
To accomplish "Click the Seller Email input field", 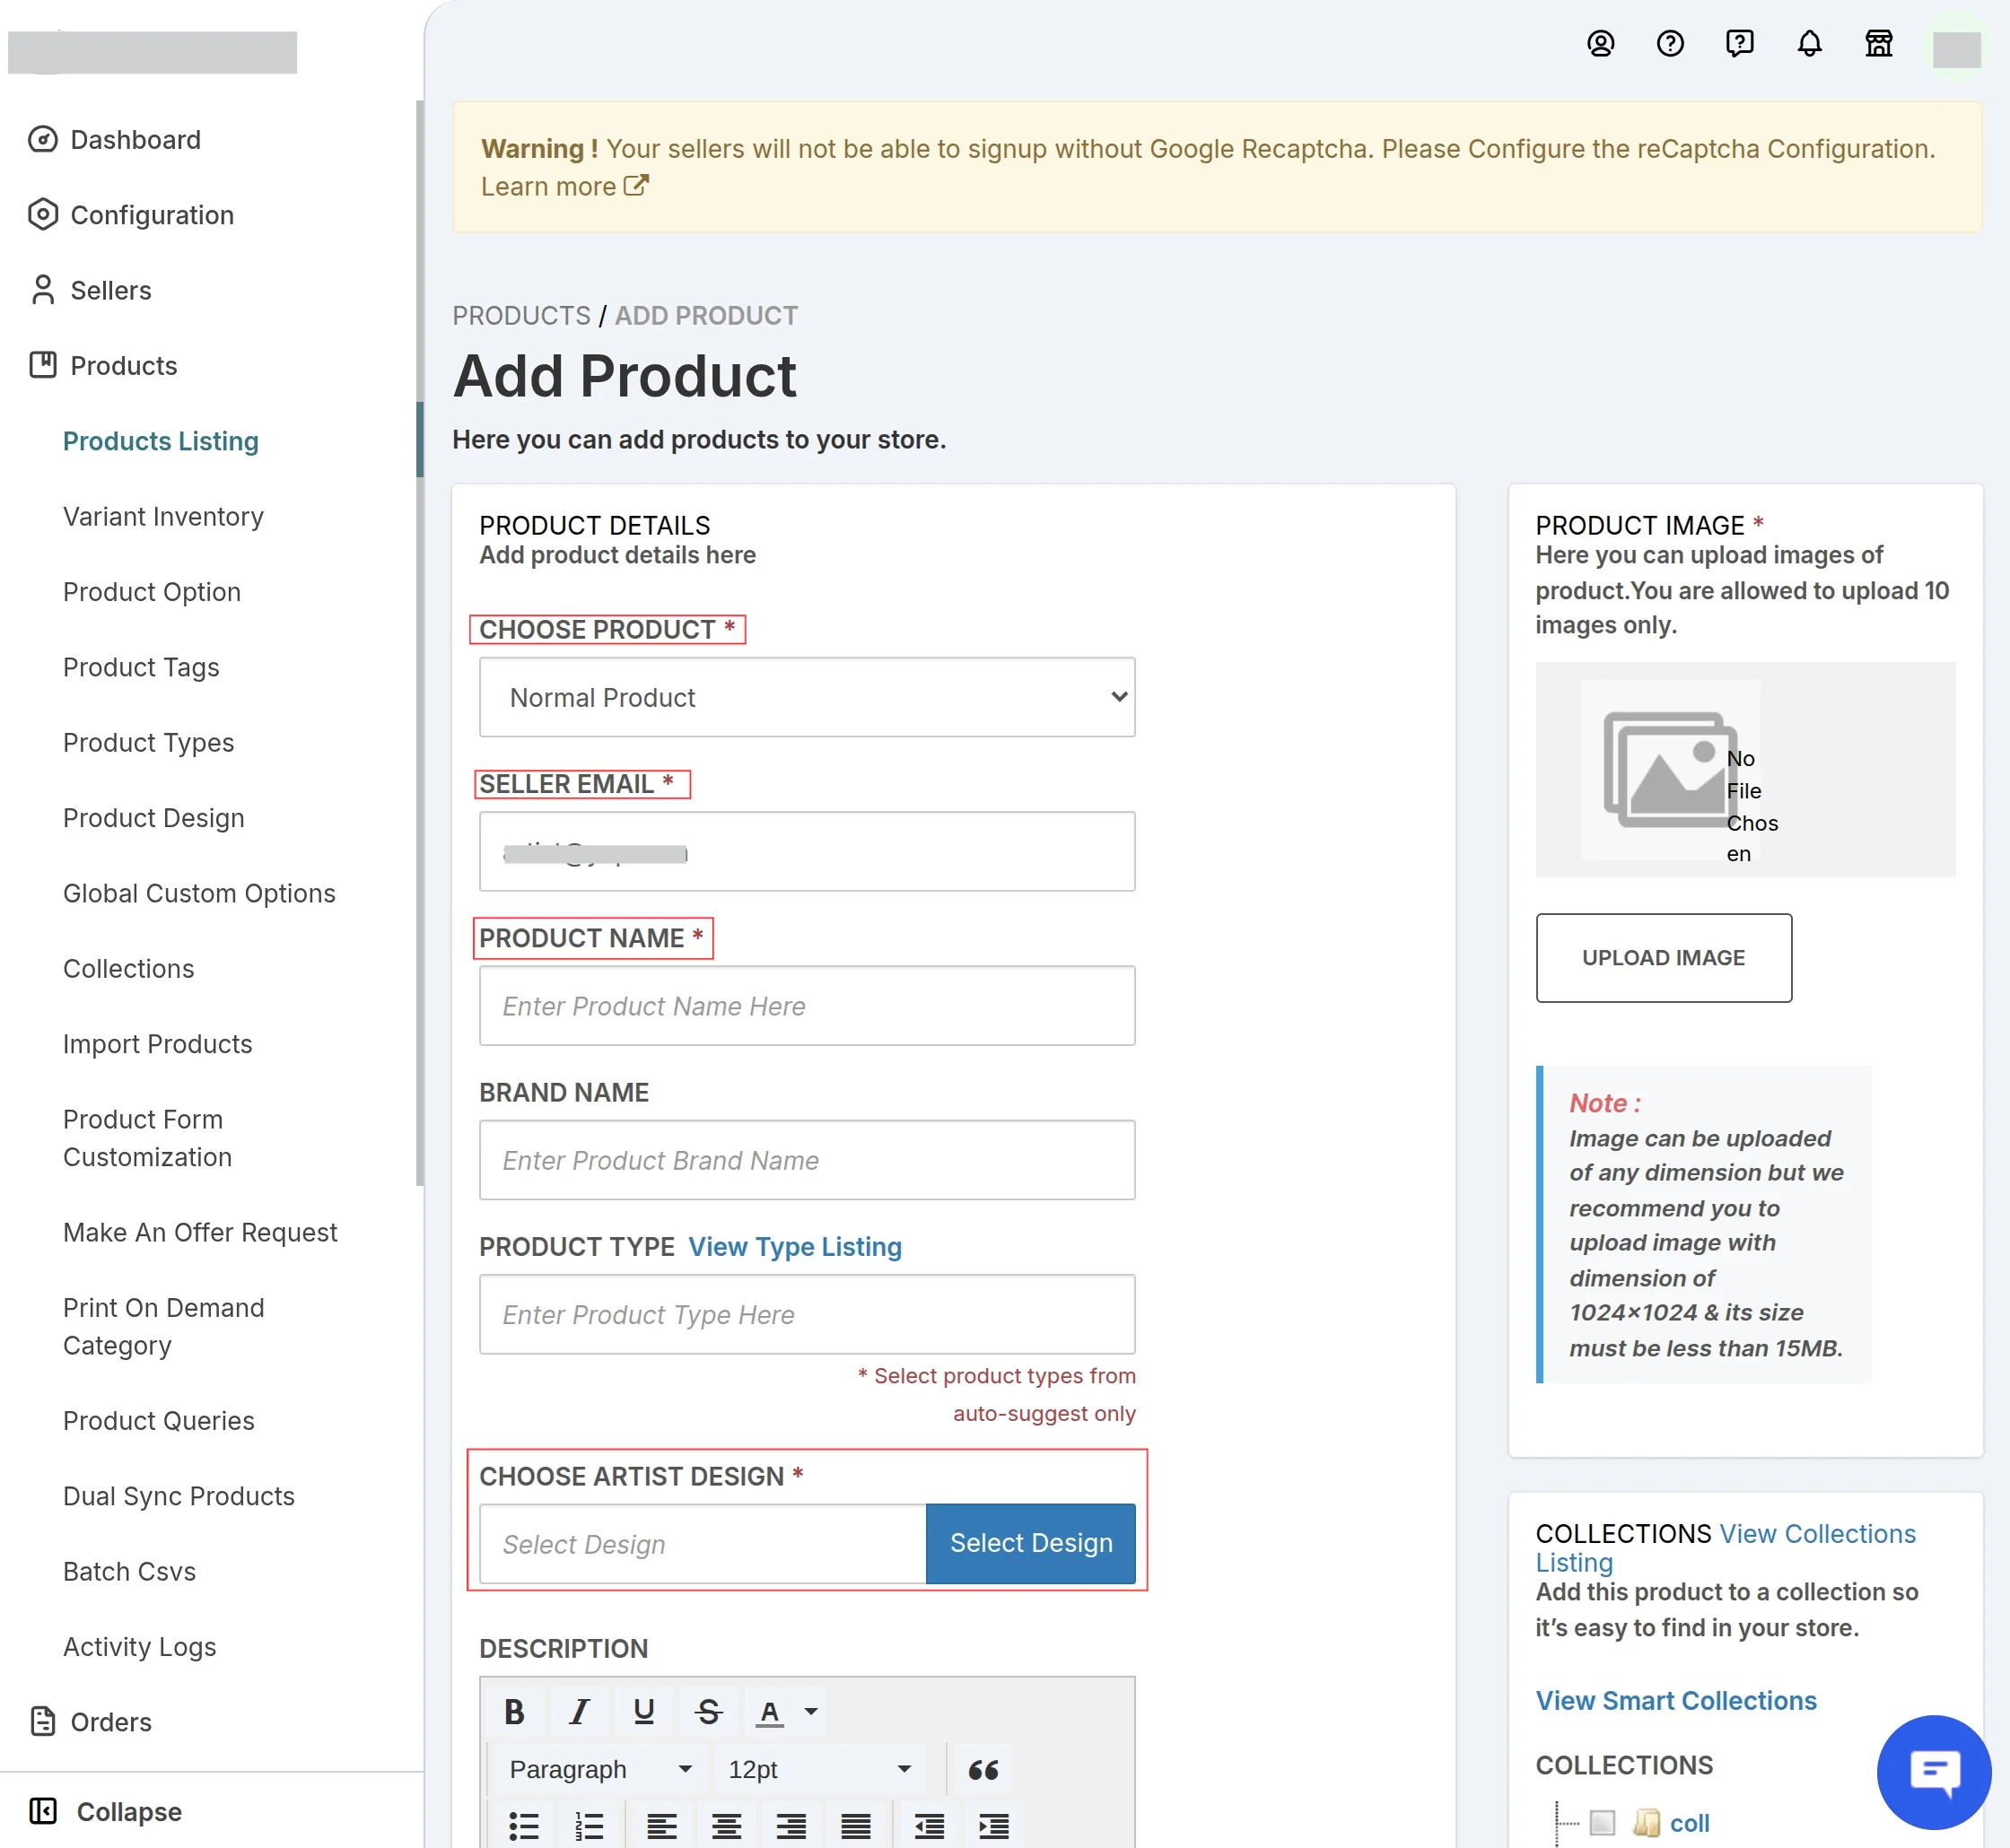I will (807, 851).
